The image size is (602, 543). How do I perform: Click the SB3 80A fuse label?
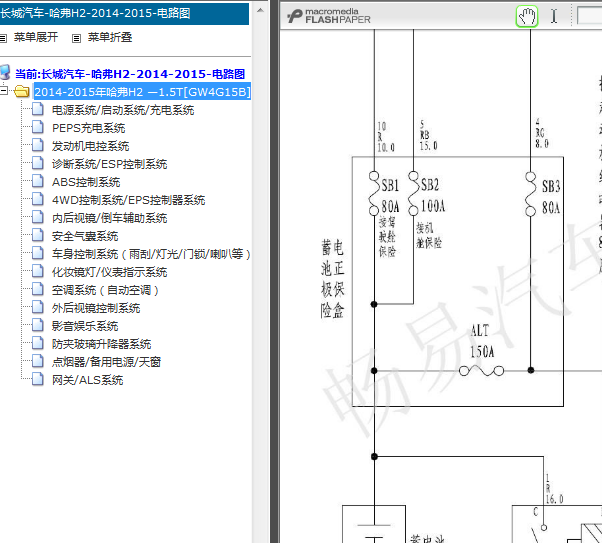pyautogui.click(x=551, y=197)
